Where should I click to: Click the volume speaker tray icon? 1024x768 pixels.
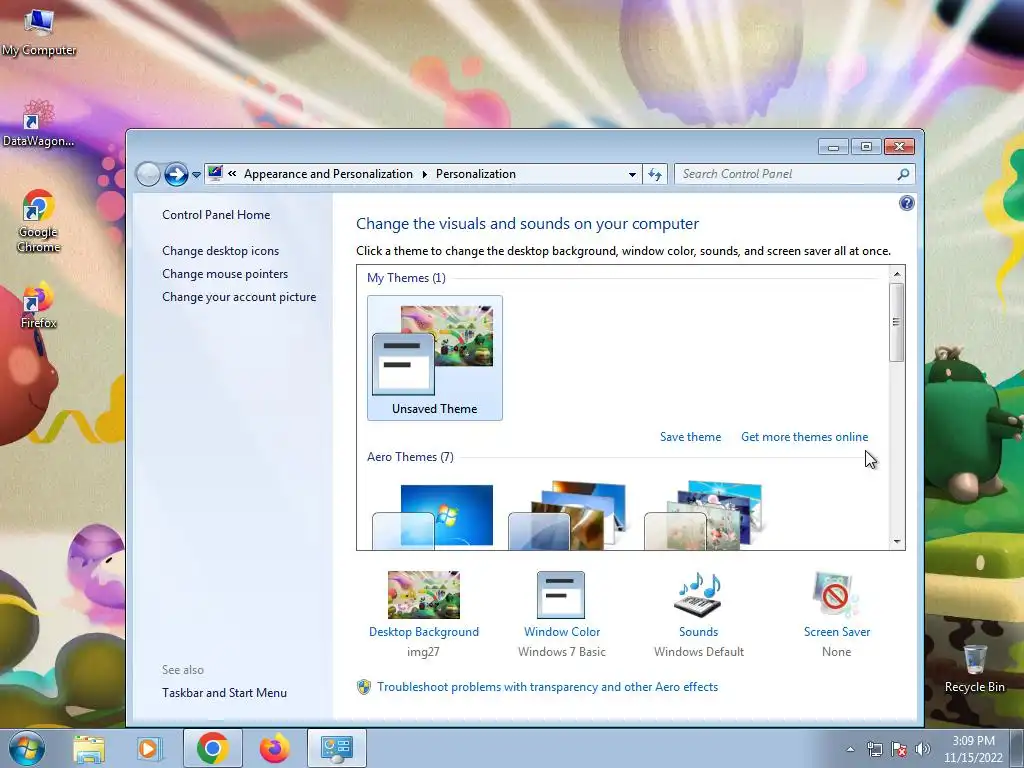923,749
